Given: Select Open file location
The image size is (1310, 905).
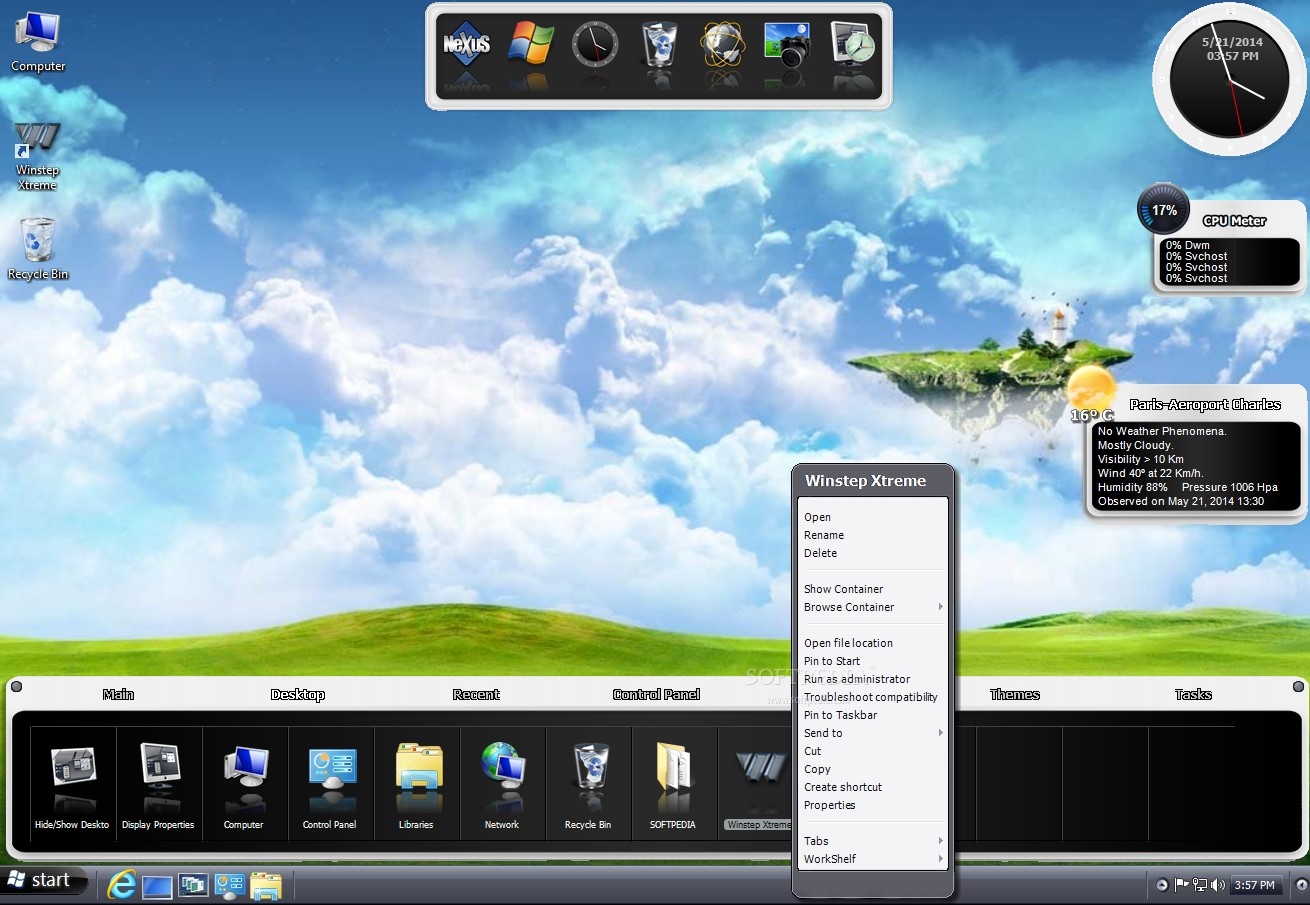Looking at the screenshot, I should [873, 643].
